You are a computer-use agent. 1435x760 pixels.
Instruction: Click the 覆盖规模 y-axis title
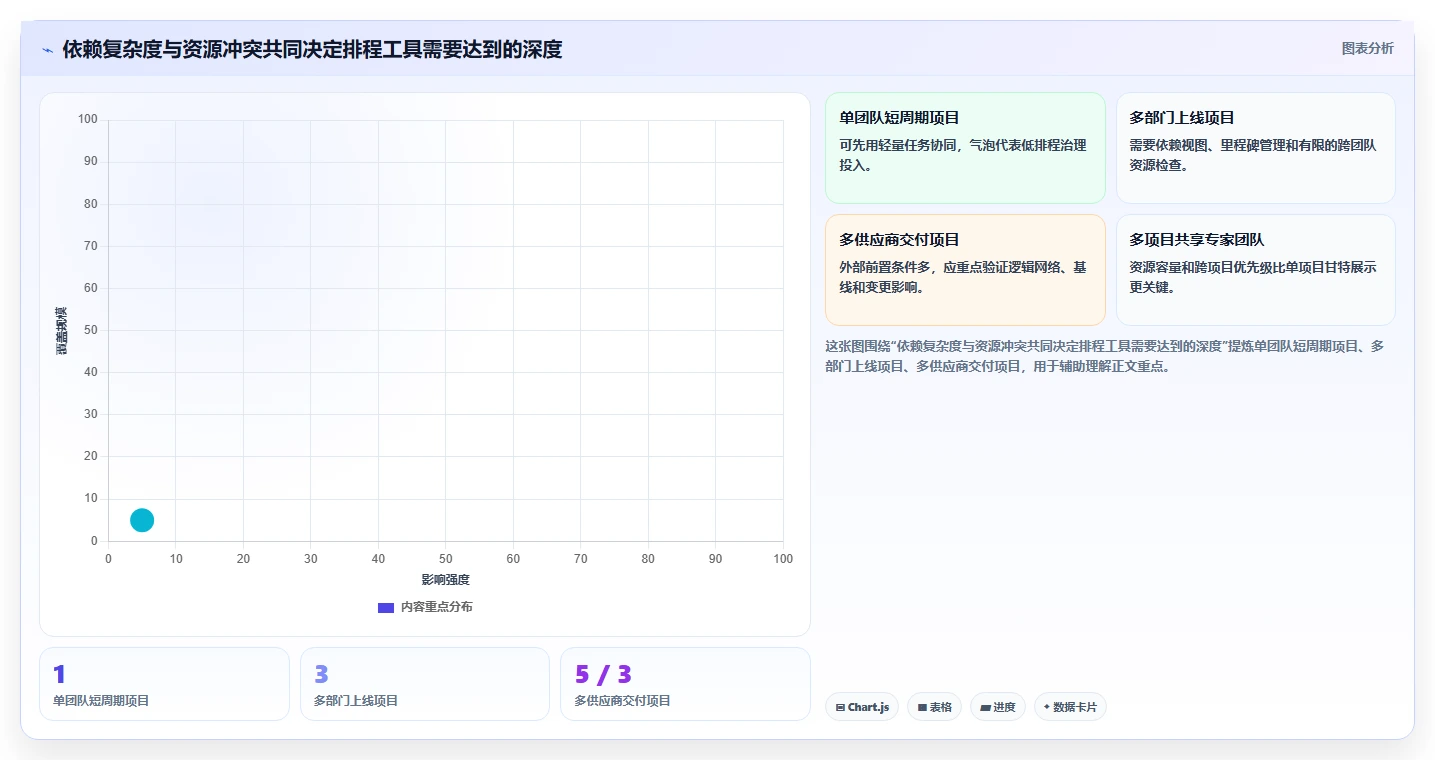62,331
